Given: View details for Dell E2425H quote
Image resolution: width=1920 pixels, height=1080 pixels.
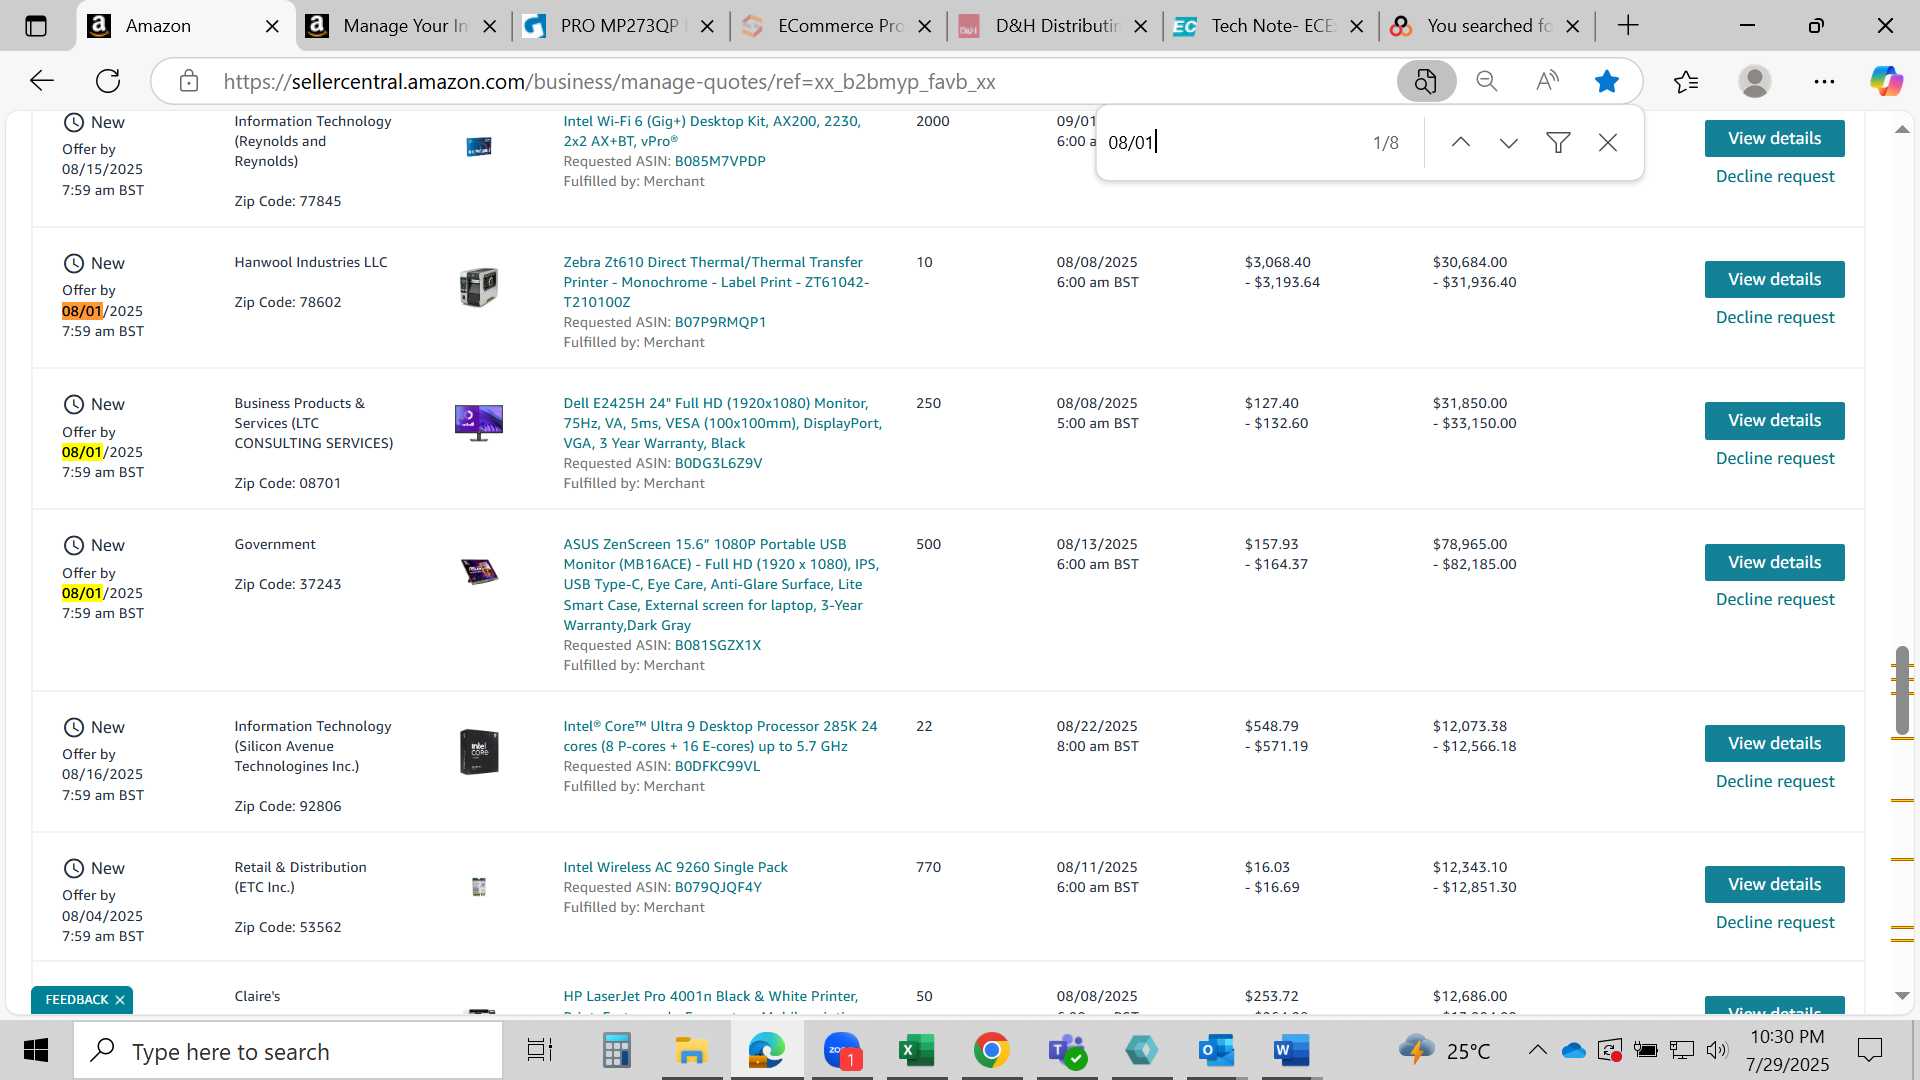Looking at the screenshot, I should [x=1774, y=420].
